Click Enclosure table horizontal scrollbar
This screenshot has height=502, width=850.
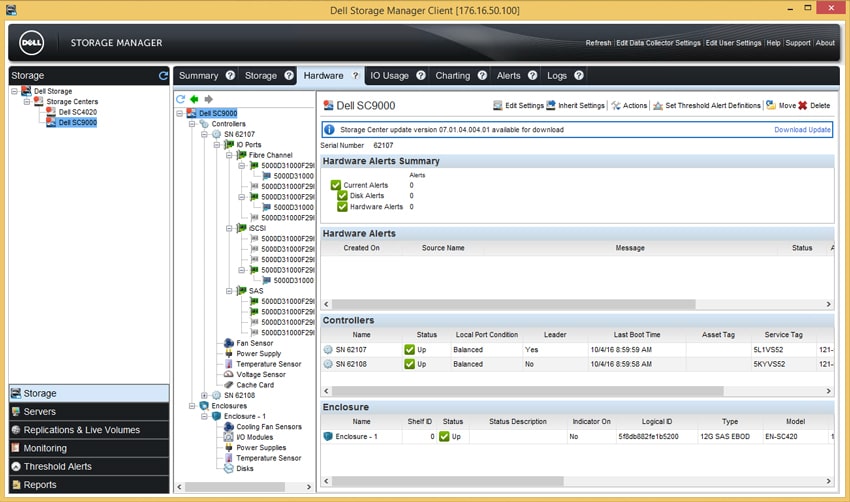[448, 481]
